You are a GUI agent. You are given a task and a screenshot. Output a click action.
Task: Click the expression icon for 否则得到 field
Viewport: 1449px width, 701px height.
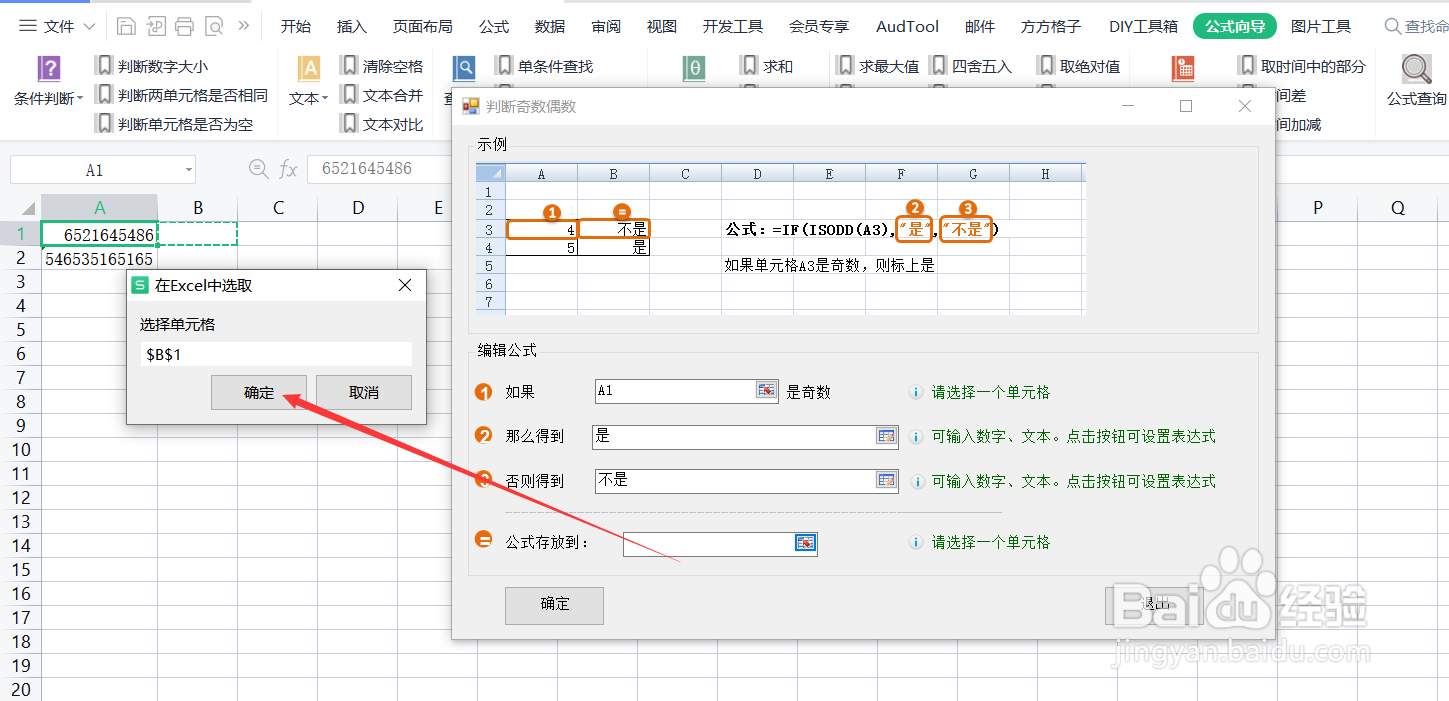pyautogui.click(x=886, y=480)
